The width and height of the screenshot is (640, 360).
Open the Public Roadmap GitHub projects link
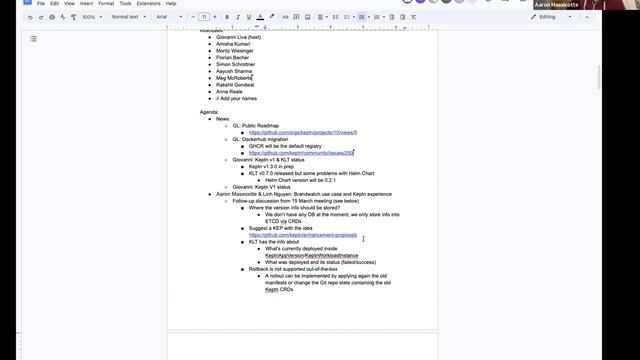click(x=303, y=133)
